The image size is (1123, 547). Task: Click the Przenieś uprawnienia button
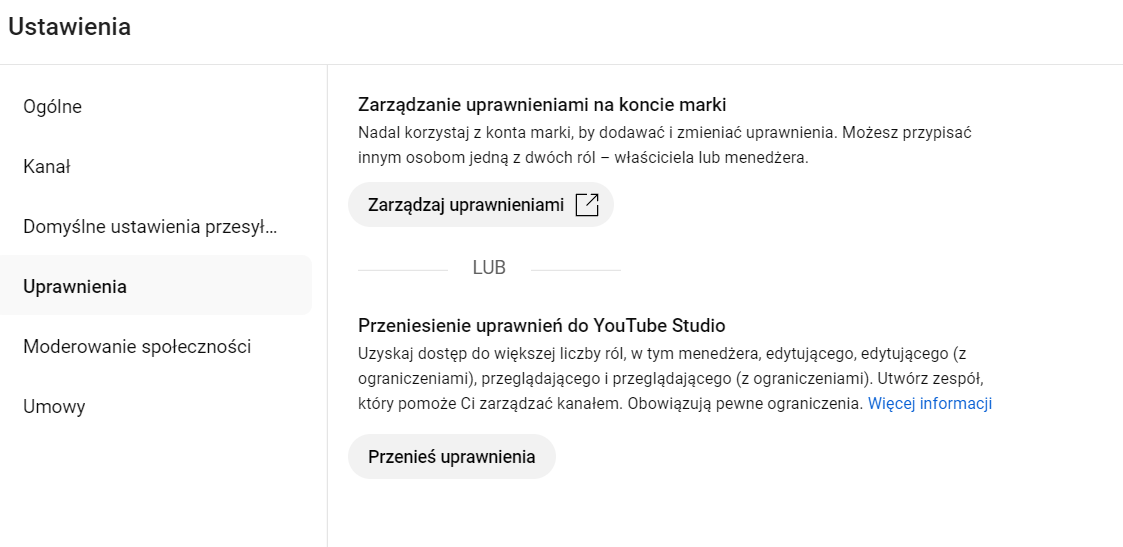(452, 457)
